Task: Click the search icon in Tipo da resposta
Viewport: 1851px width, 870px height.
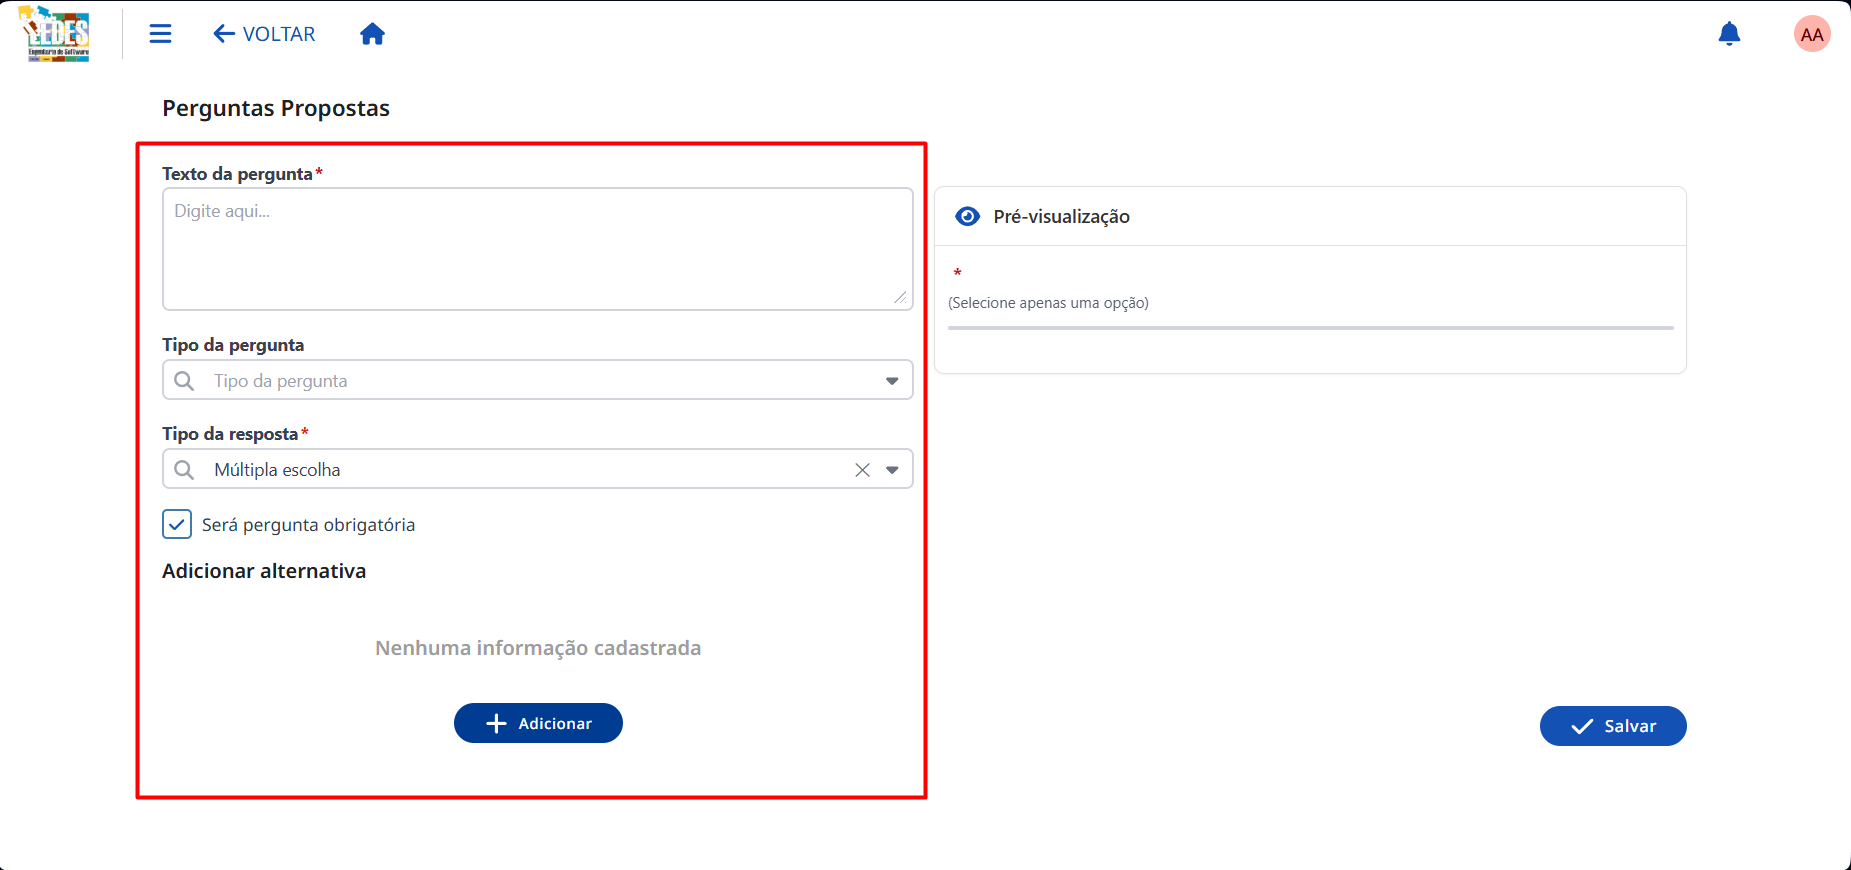Action: 184,470
